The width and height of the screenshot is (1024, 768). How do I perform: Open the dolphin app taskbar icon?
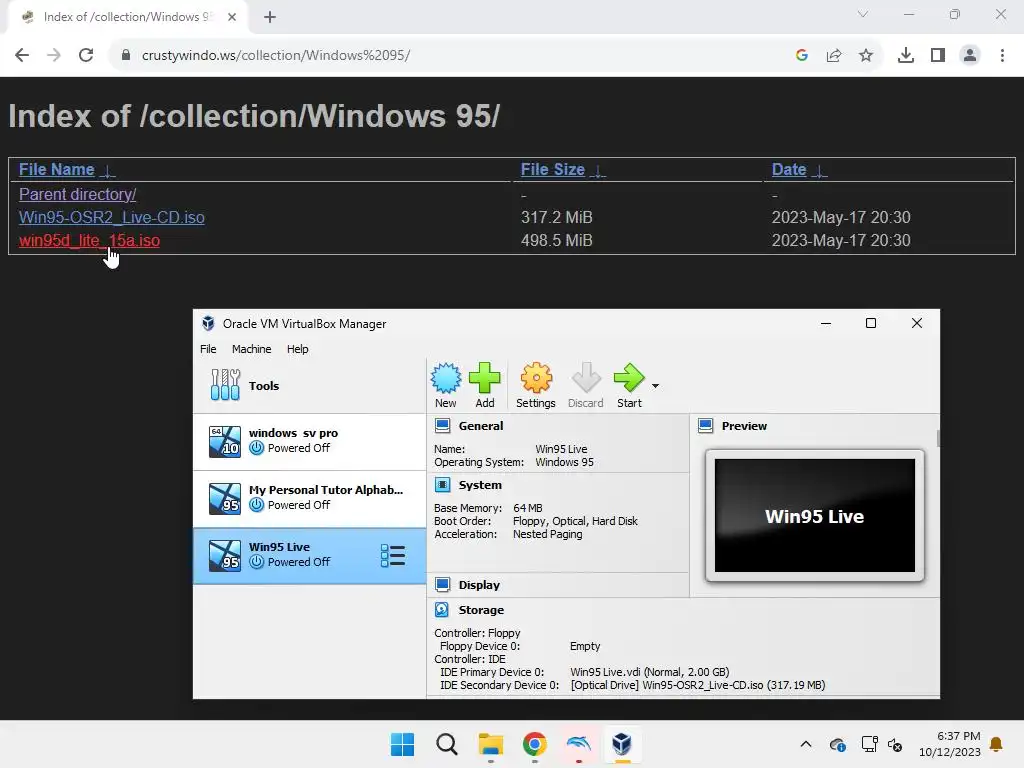(x=579, y=744)
